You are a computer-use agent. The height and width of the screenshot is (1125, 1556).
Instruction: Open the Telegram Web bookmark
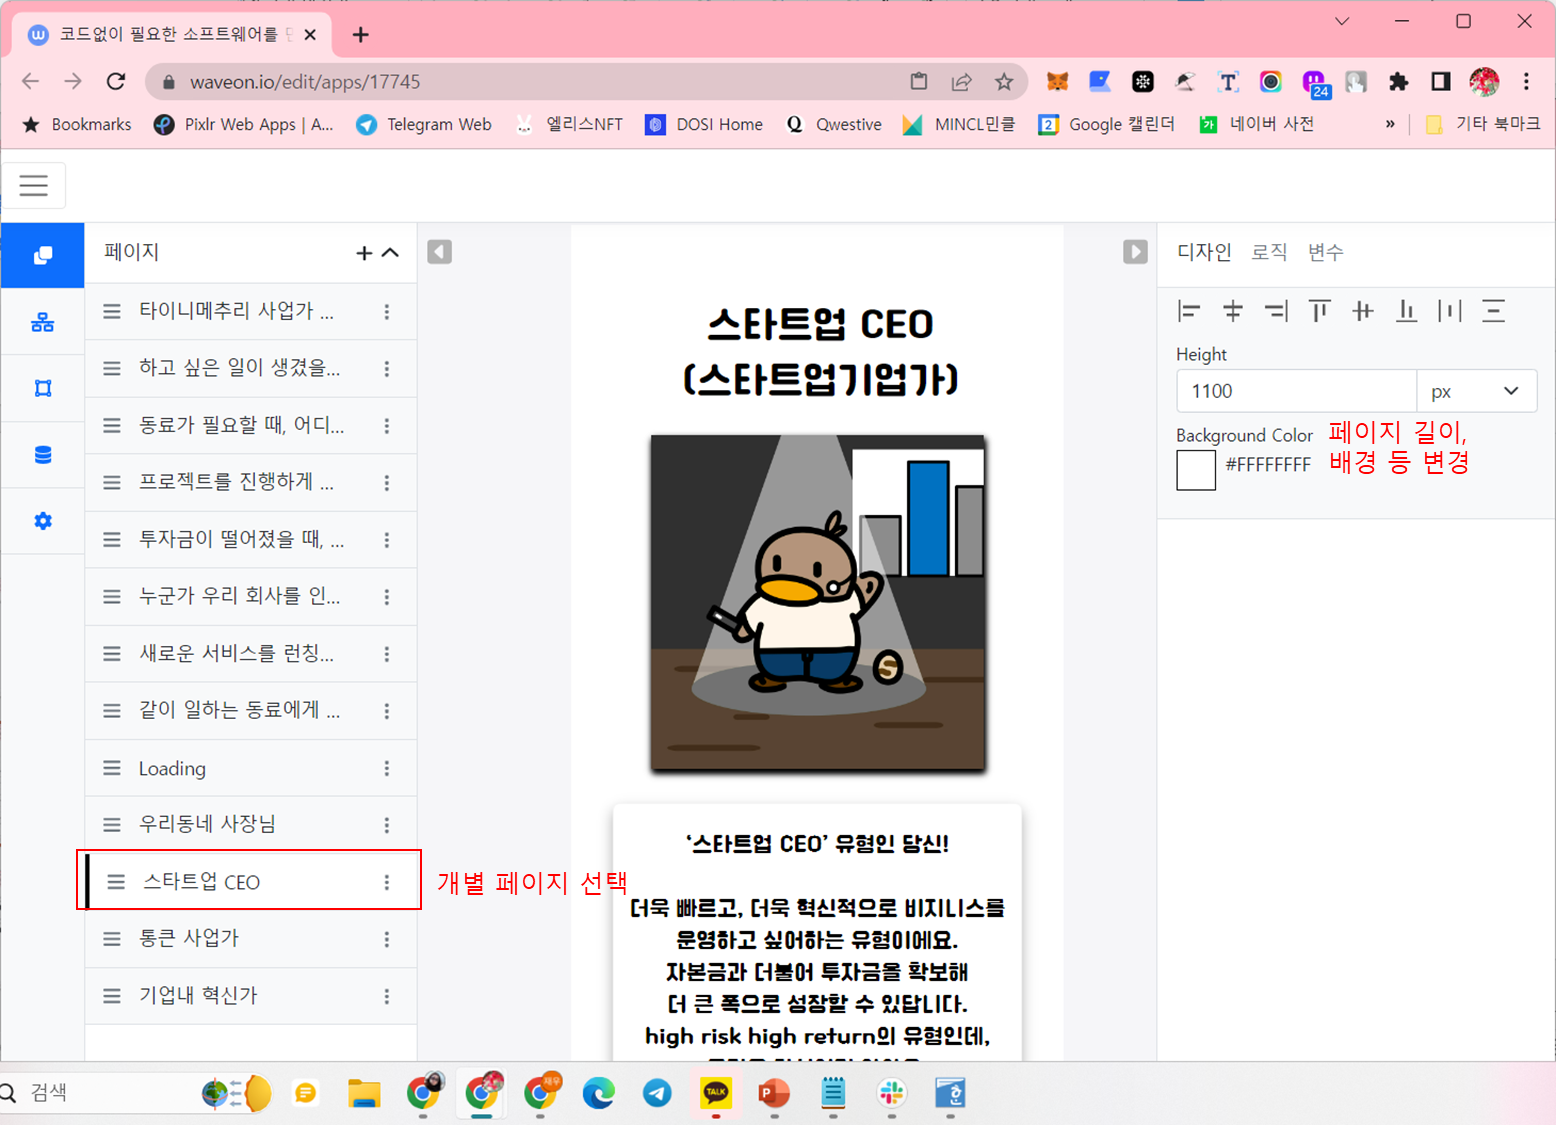424,124
